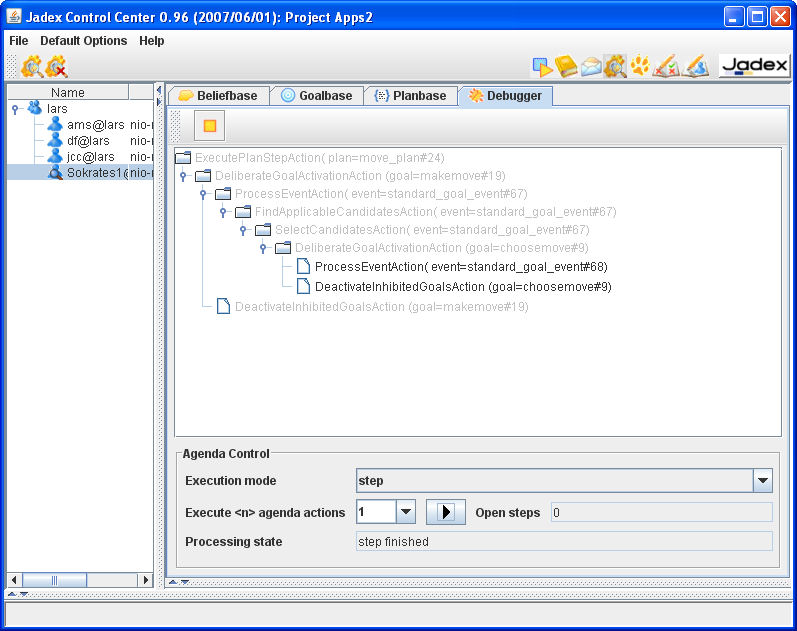This screenshot has height=631, width=797.
Task: Open the agenda actions count dropdown arrow
Action: click(406, 512)
